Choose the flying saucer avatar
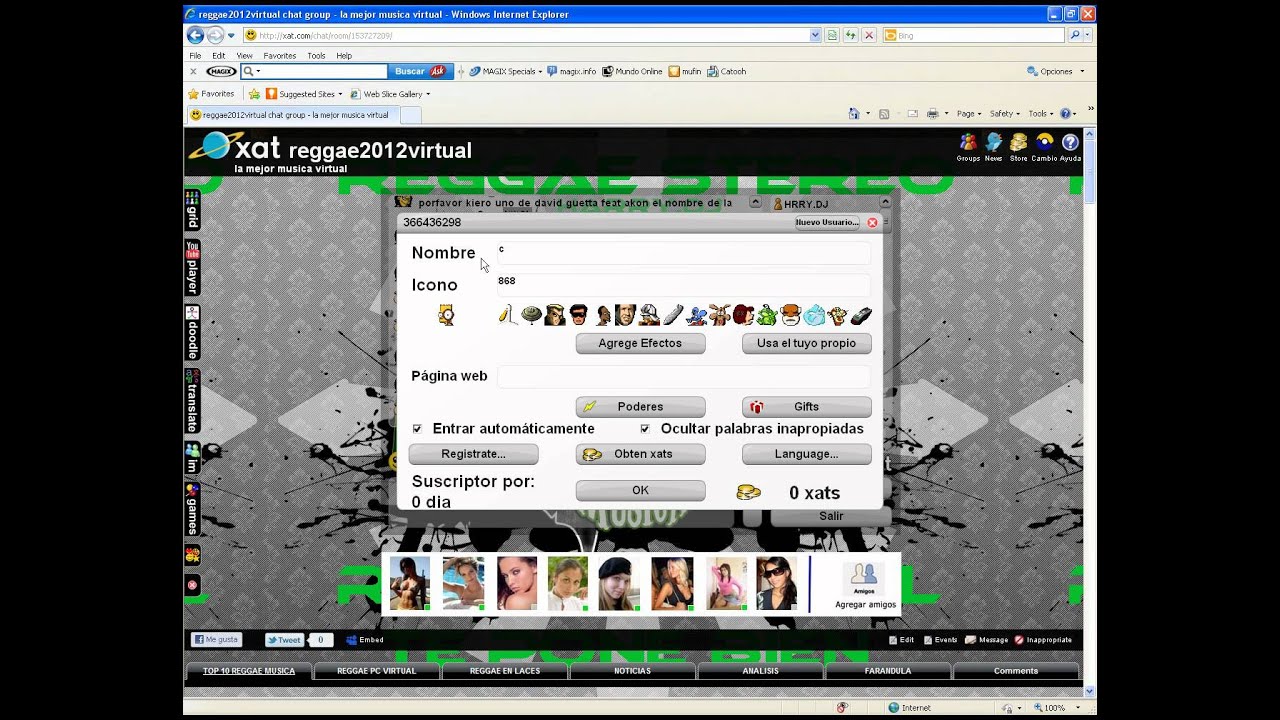Screen dimensions: 1280x720 pyautogui.click(x=531, y=315)
